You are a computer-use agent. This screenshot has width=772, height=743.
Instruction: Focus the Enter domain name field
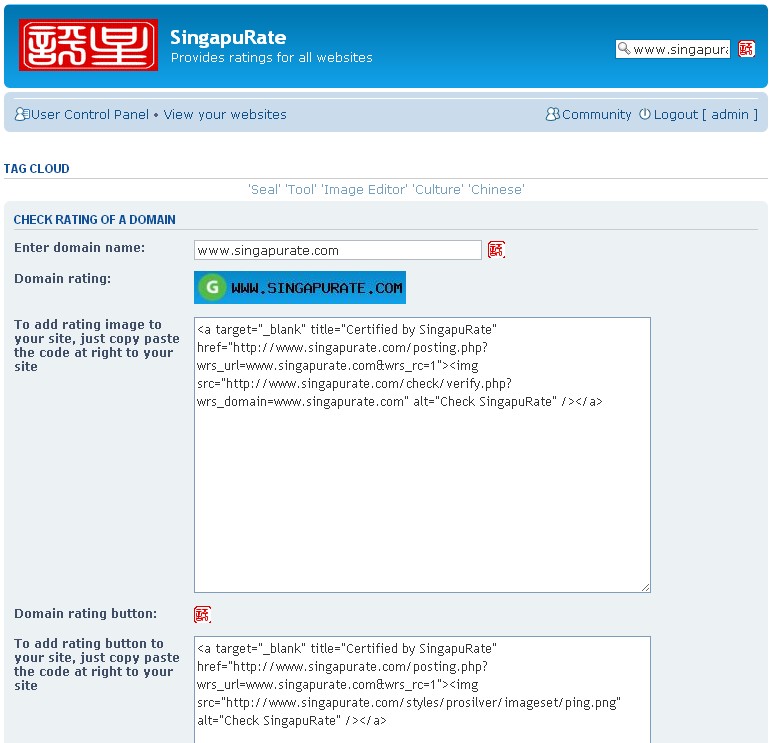(338, 250)
